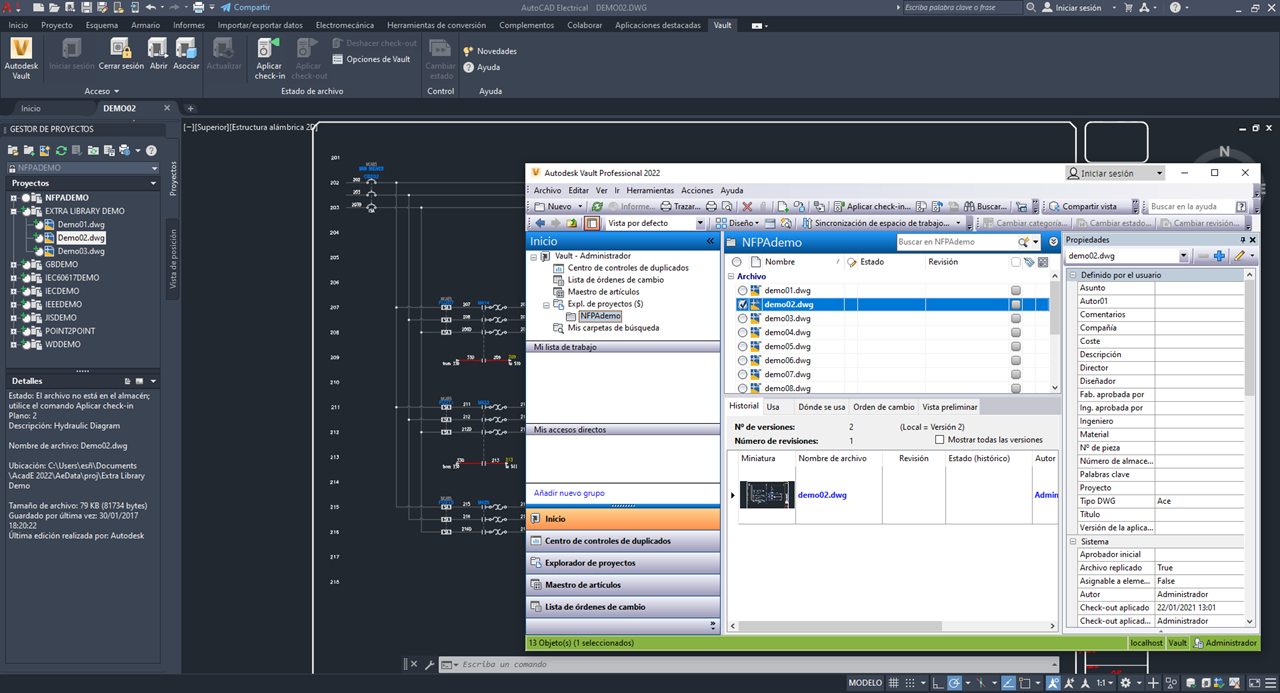Image resolution: width=1280 pixels, height=693 pixels.
Task: Open the NFPADEMO project dropdown
Action: point(152,168)
